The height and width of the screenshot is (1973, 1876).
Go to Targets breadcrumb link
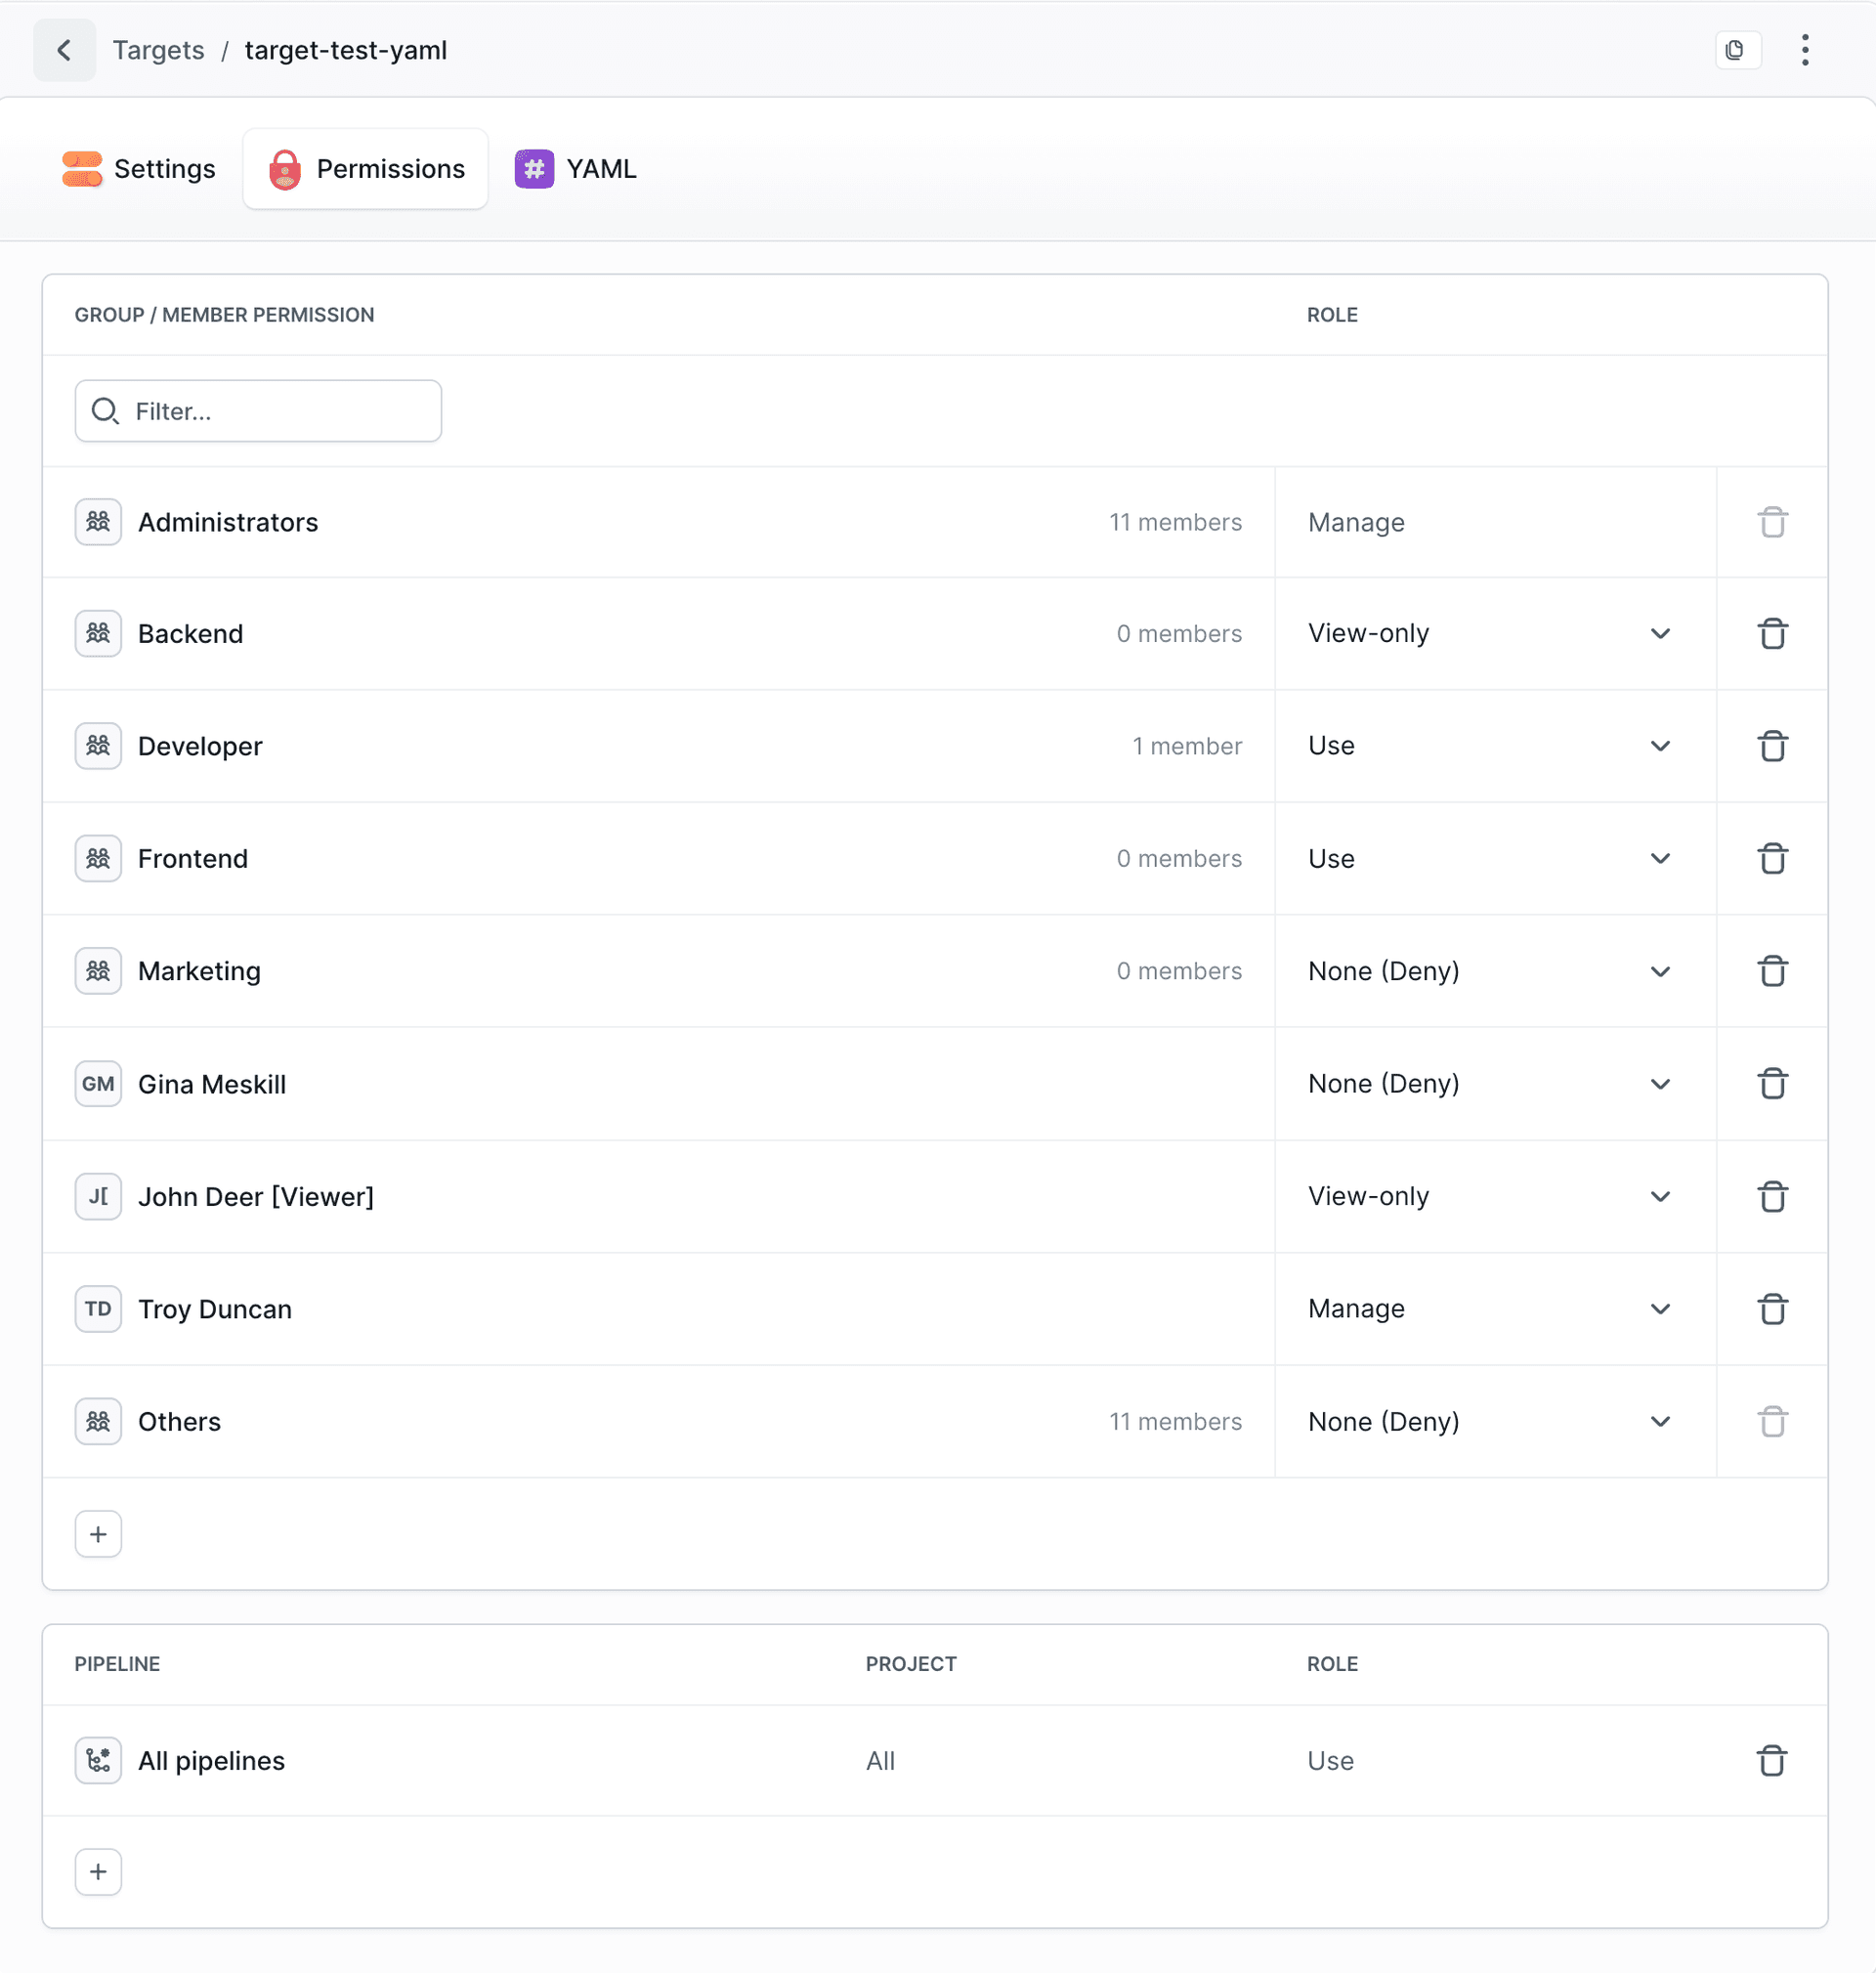coord(158,50)
